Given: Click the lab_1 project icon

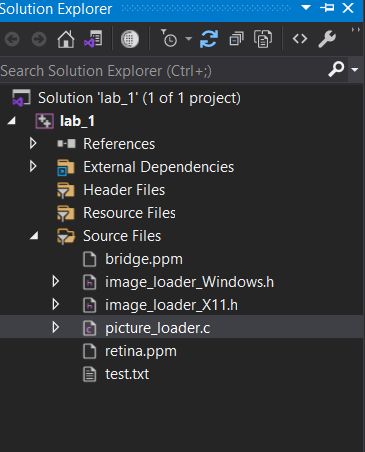Looking at the screenshot, I should (x=45, y=121).
